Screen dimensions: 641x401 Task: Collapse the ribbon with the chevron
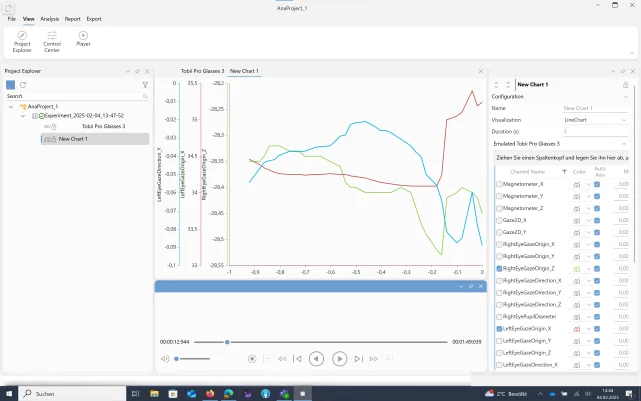click(632, 53)
